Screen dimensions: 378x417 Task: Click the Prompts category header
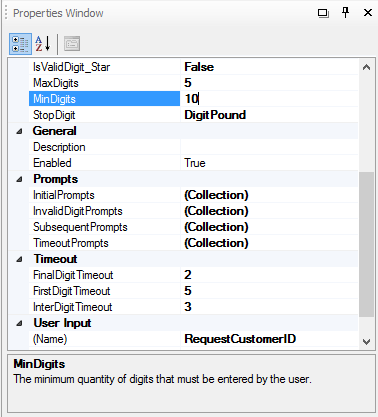(x=56, y=179)
